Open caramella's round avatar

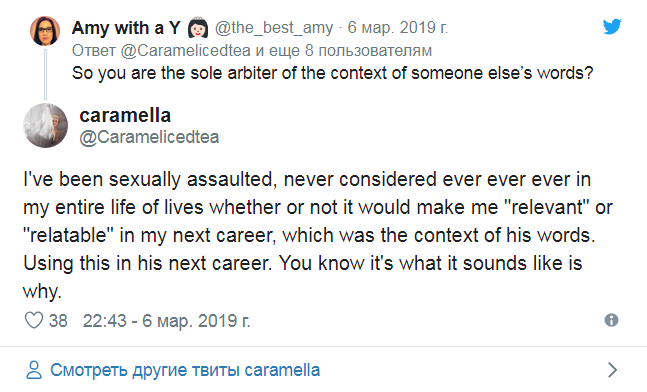point(45,125)
